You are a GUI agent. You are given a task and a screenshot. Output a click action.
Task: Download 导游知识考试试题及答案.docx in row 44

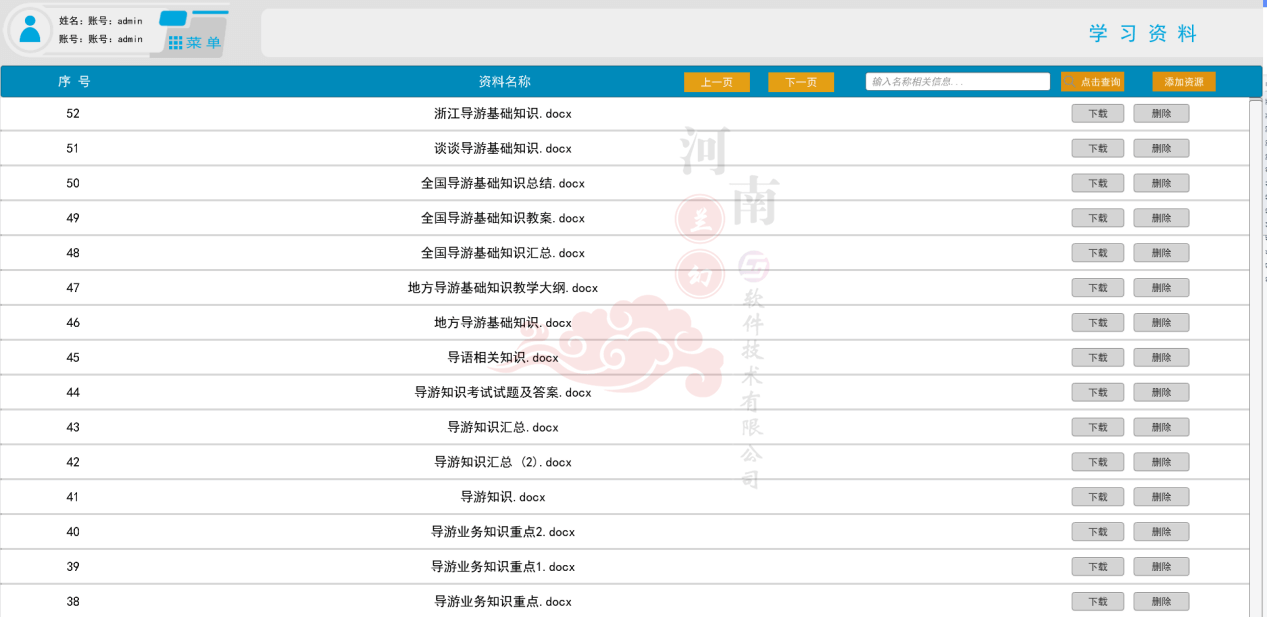1097,393
